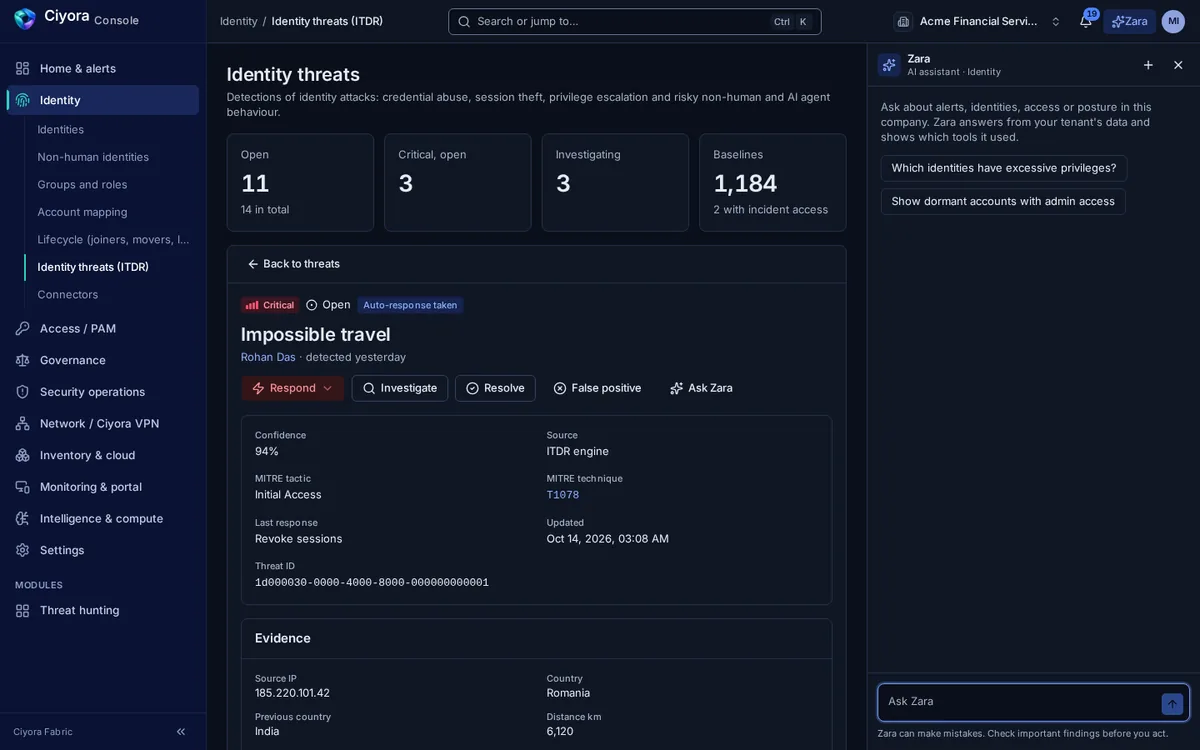This screenshot has width=1200, height=750.
Task: Close the Zara assistant panel
Action: (1178, 65)
